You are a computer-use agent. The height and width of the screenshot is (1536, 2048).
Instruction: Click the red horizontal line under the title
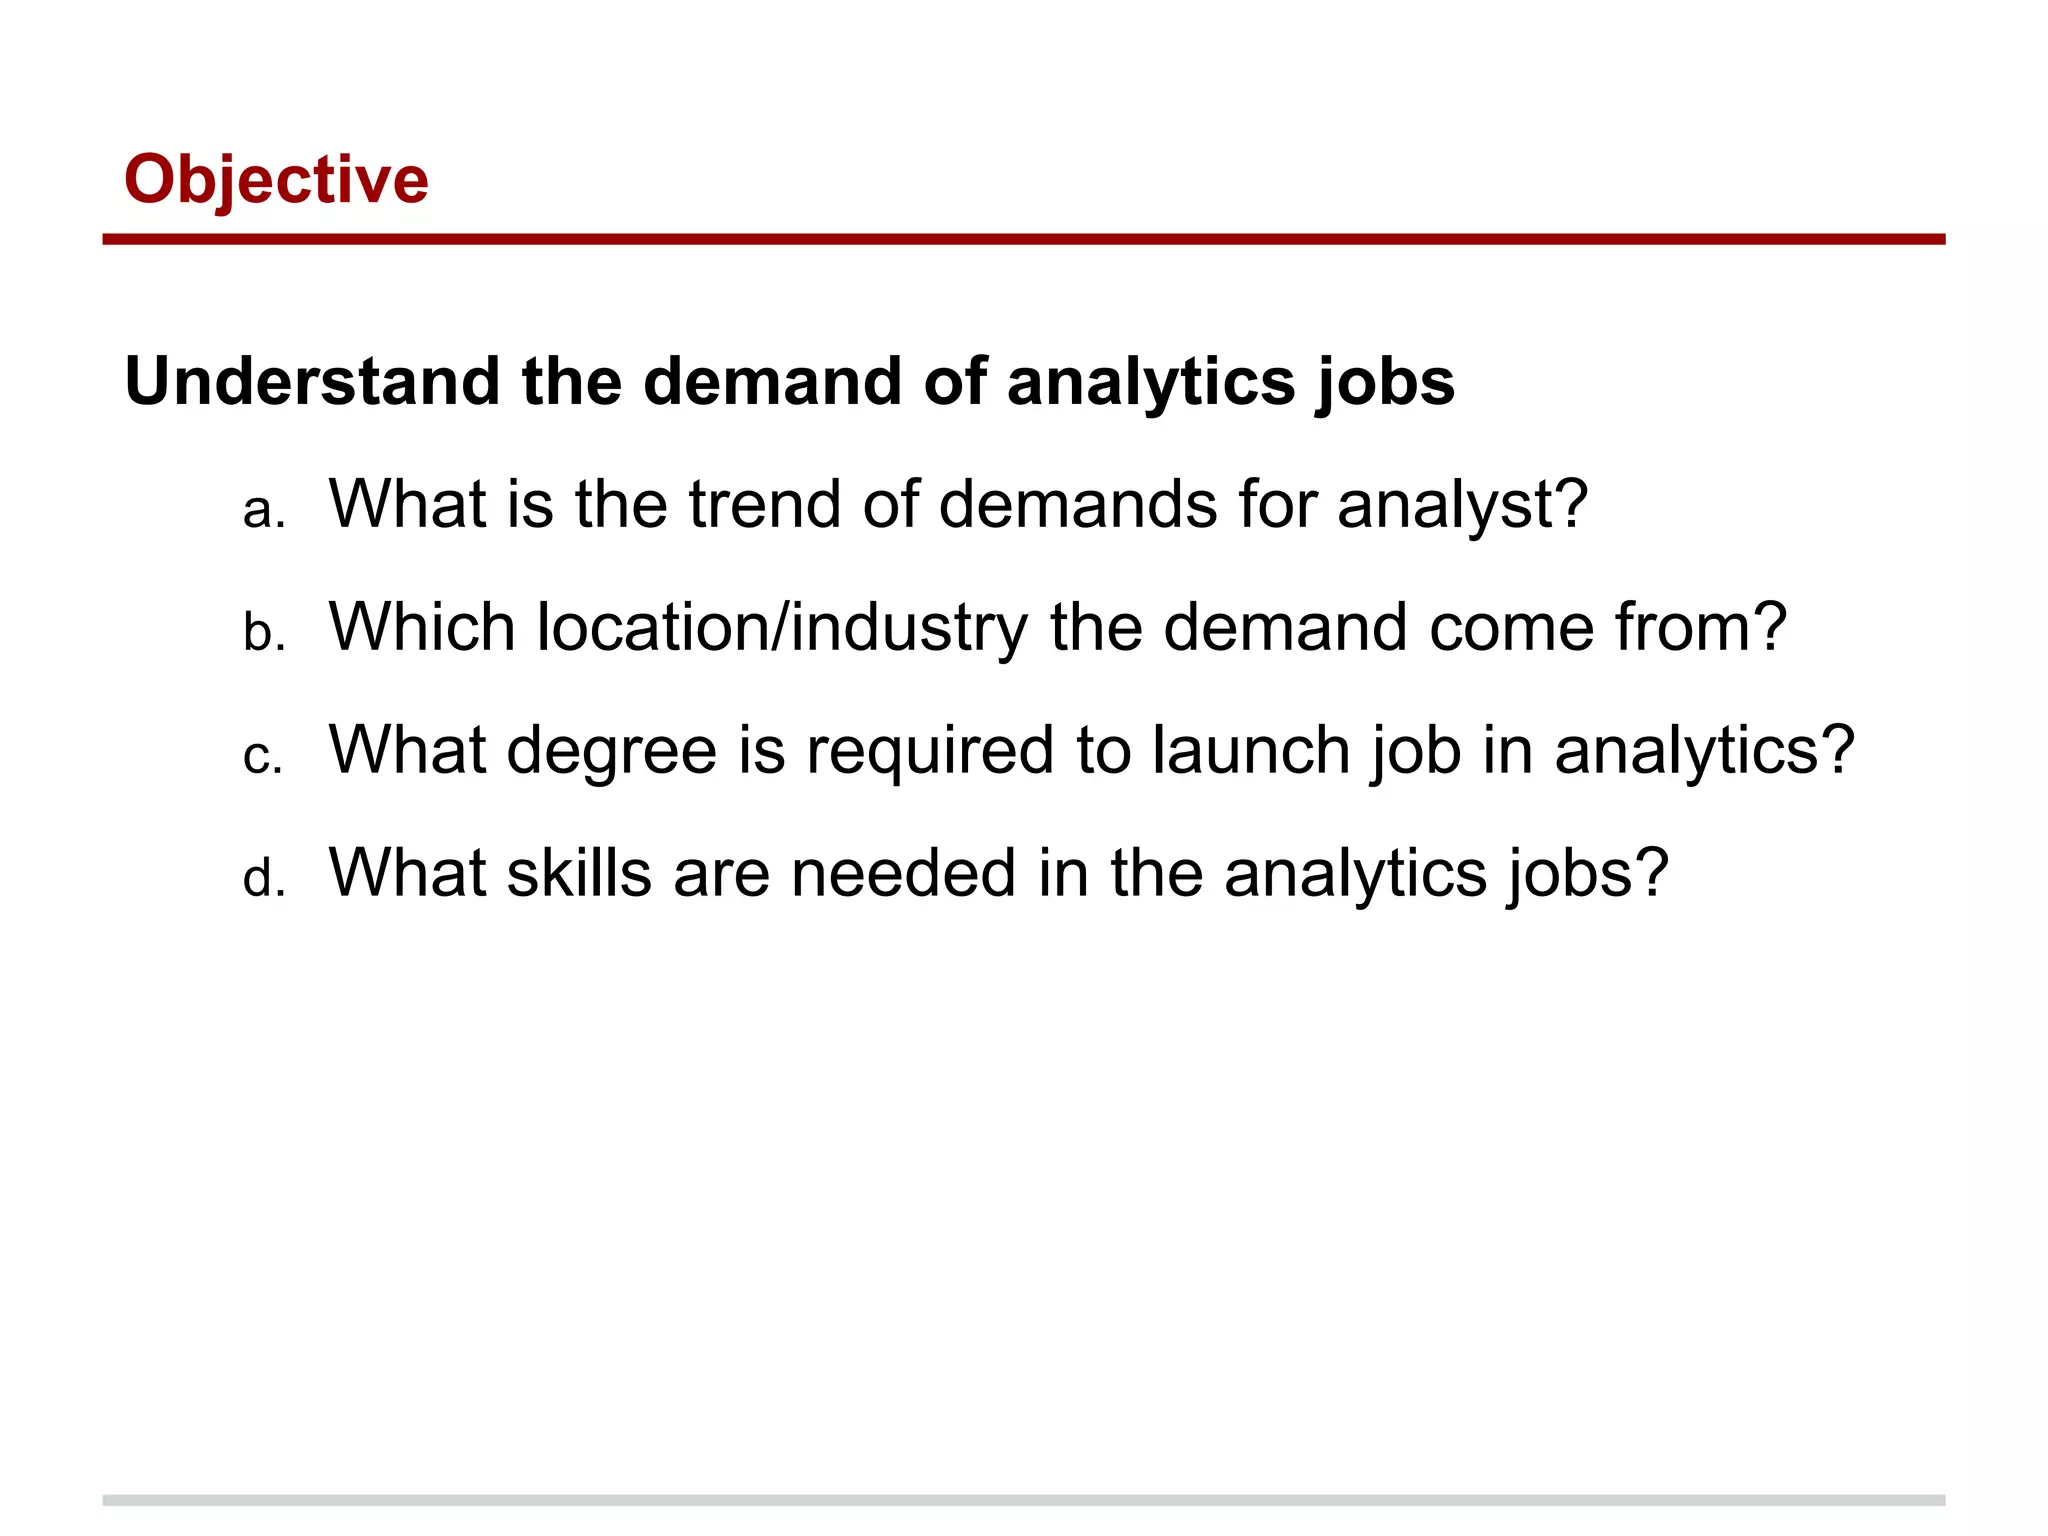pos(1023,239)
